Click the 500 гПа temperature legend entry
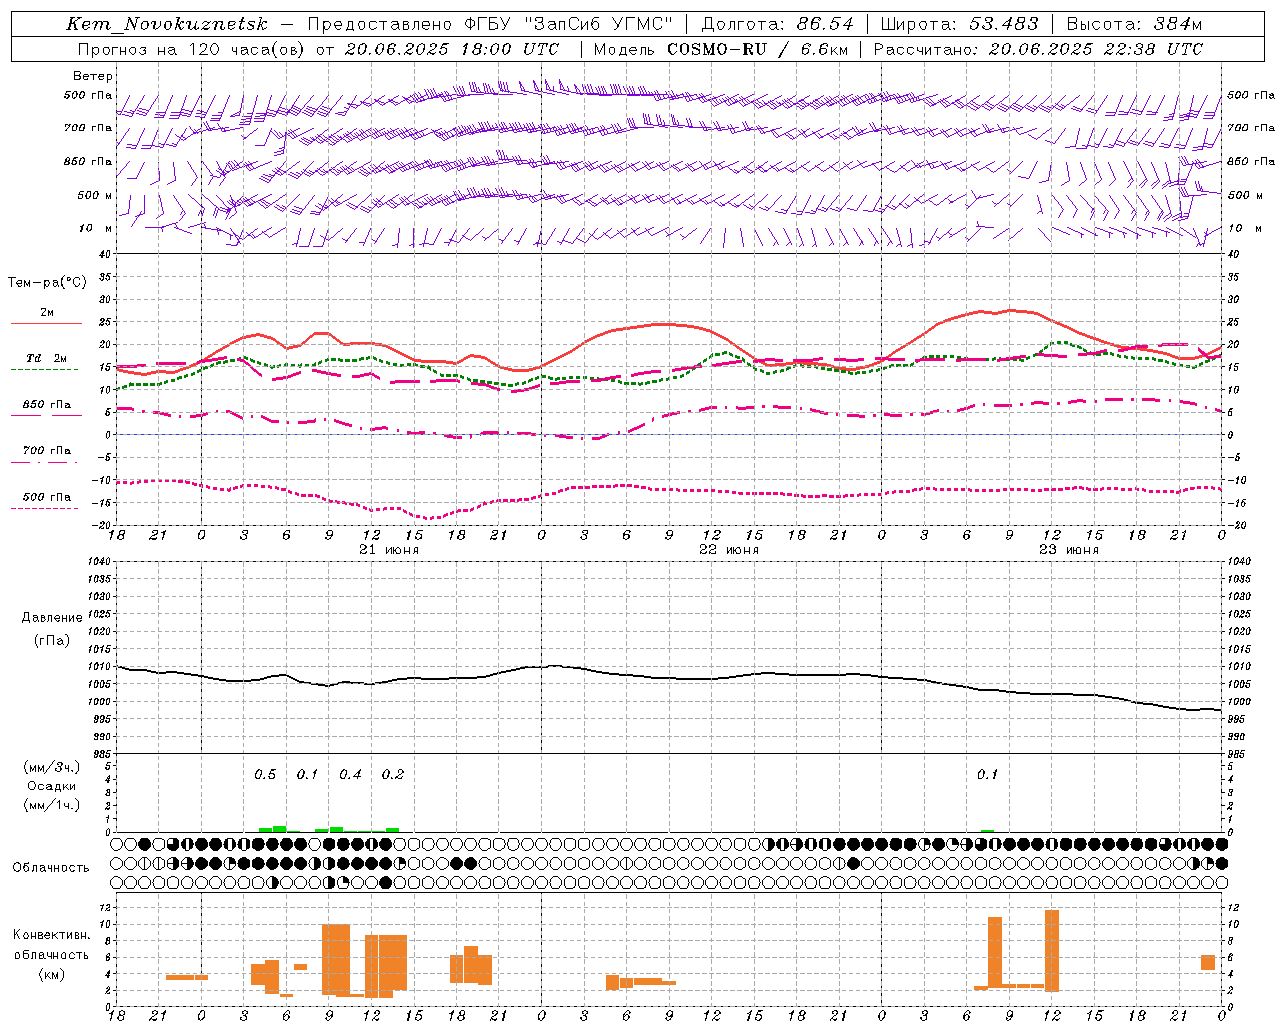Viewport: 1280px width, 1024px height. click(x=46, y=497)
